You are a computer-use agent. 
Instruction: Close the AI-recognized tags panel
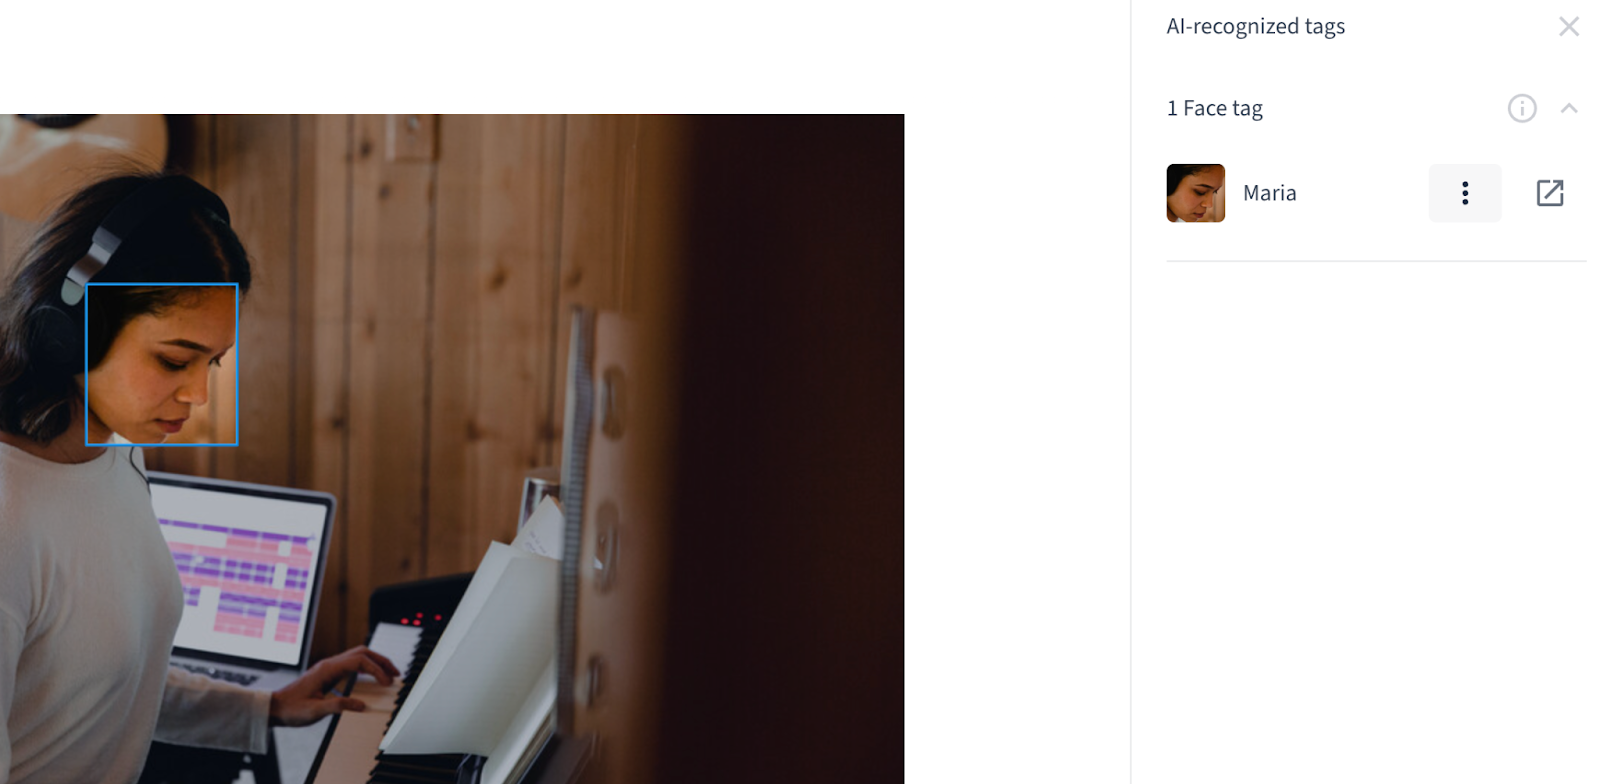[1569, 27]
